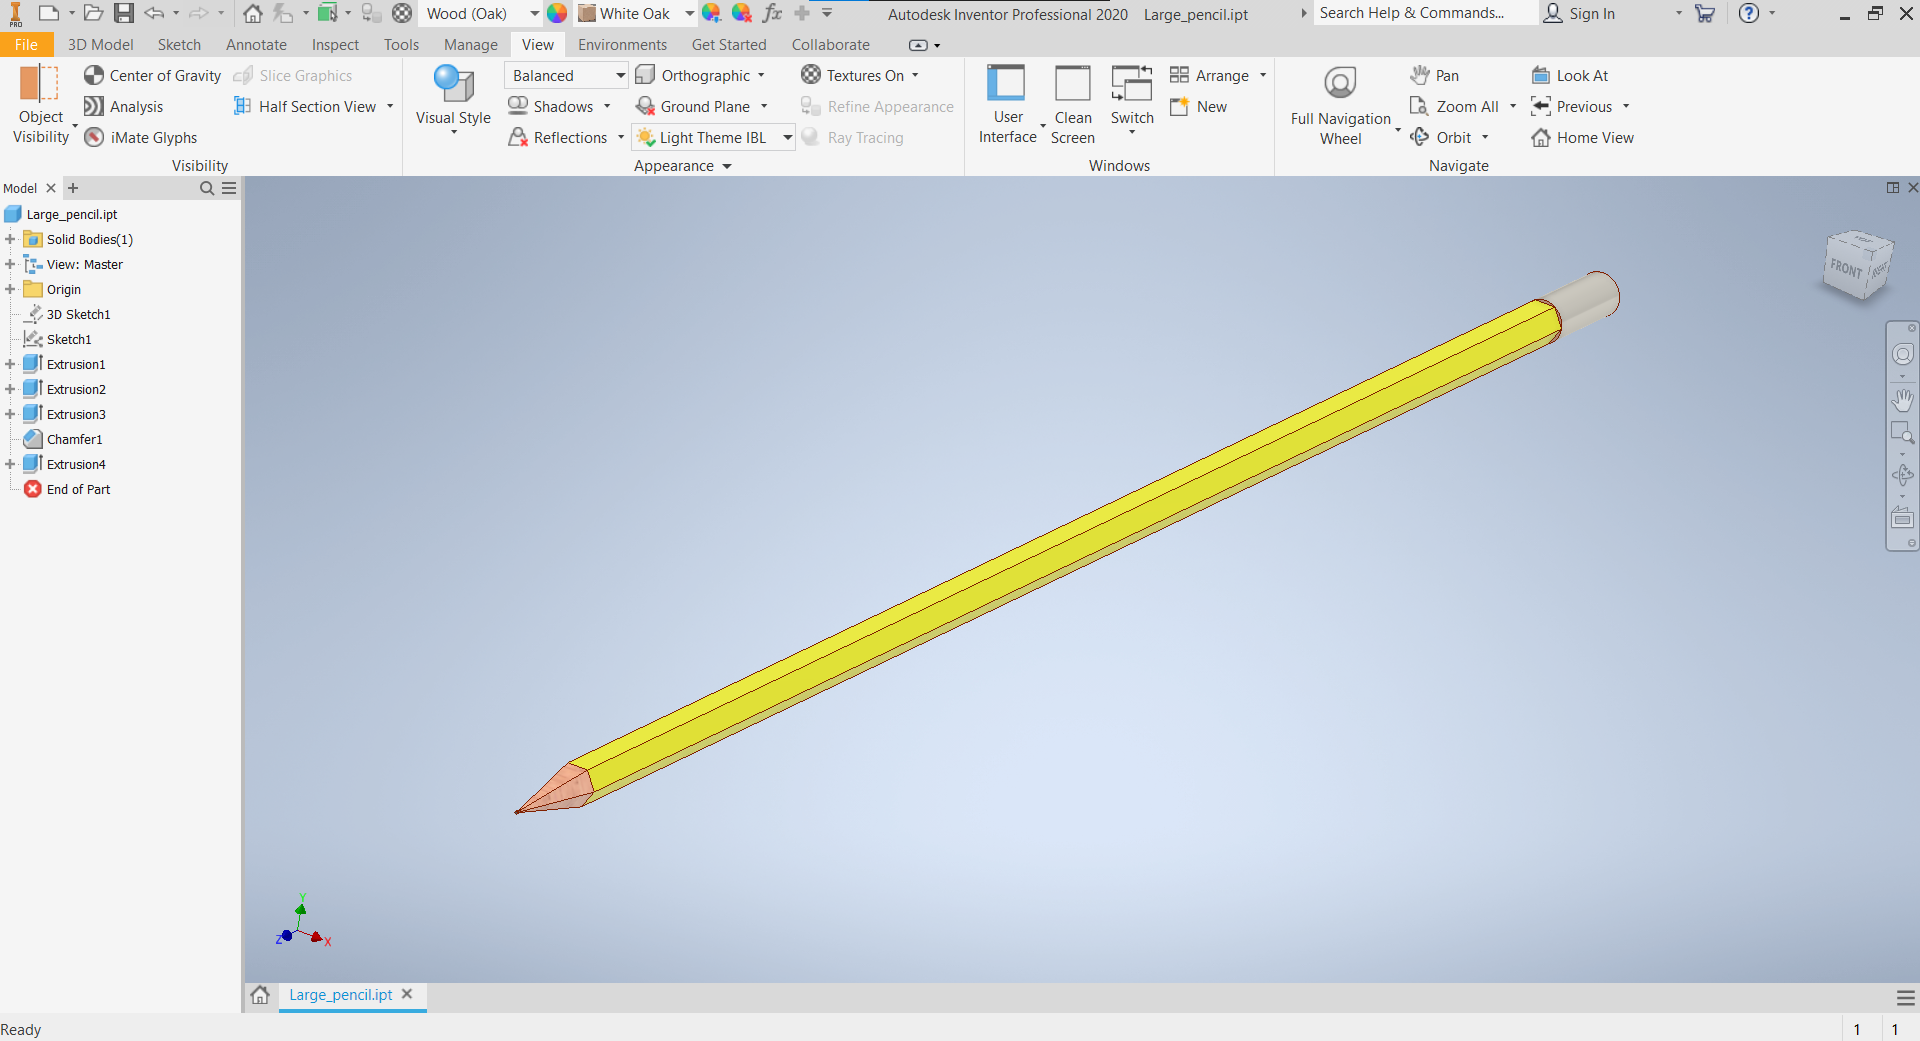1920x1041 pixels.
Task: Click the Sketch1 feature in the browser
Action: click(69, 339)
